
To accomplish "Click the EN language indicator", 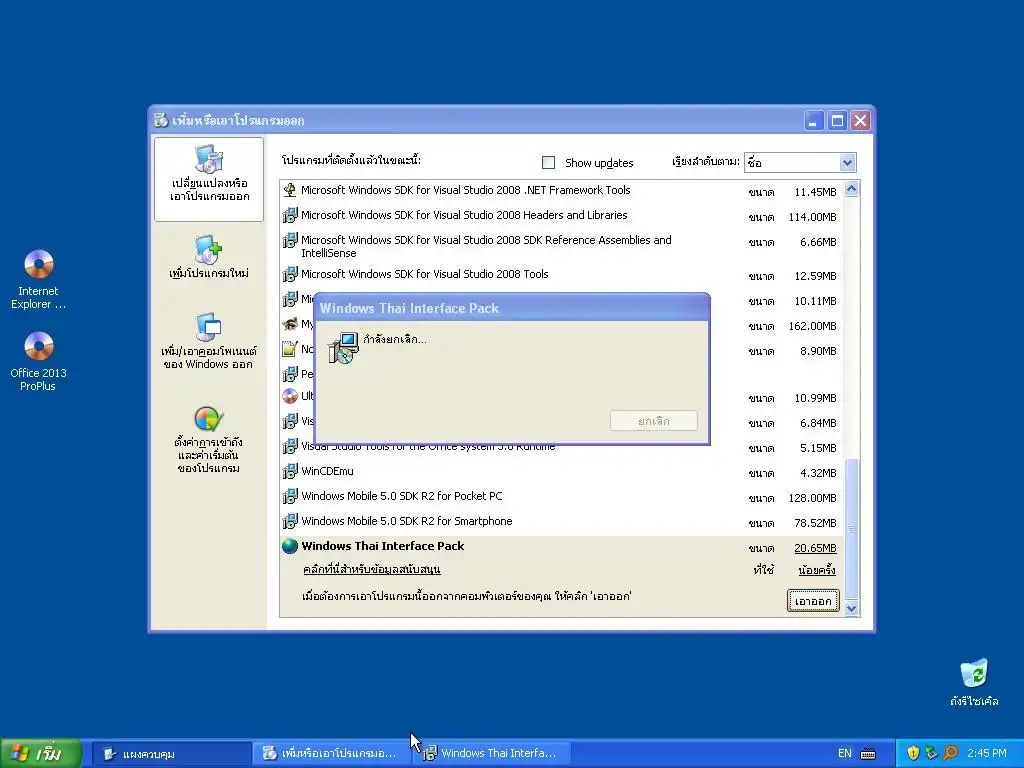I will pyautogui.click(x=844, y=753).
